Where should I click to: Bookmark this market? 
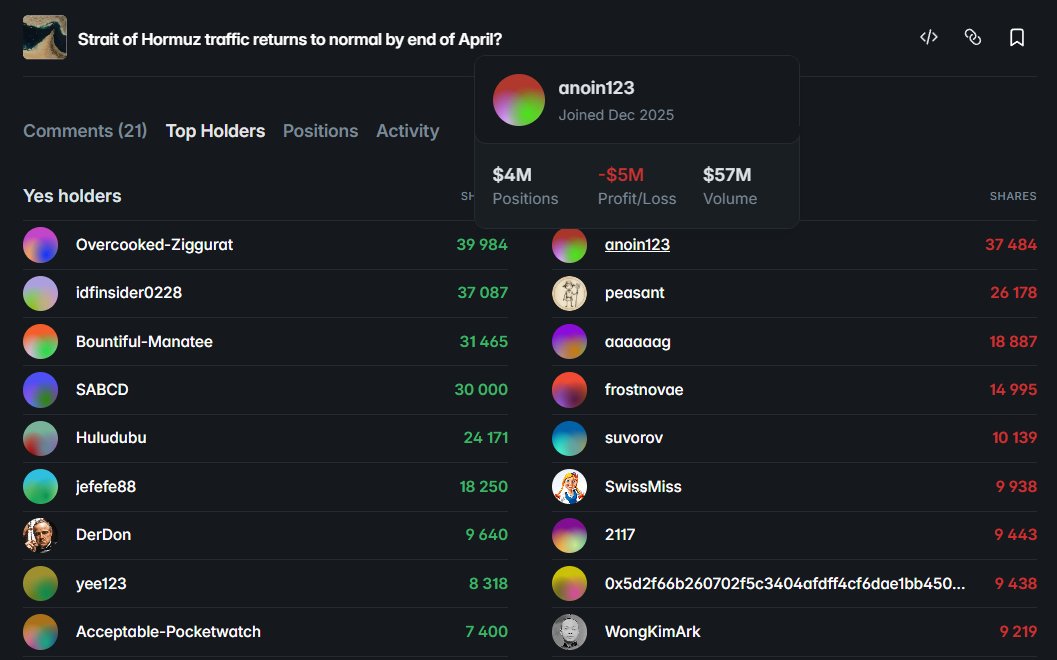1017,36
